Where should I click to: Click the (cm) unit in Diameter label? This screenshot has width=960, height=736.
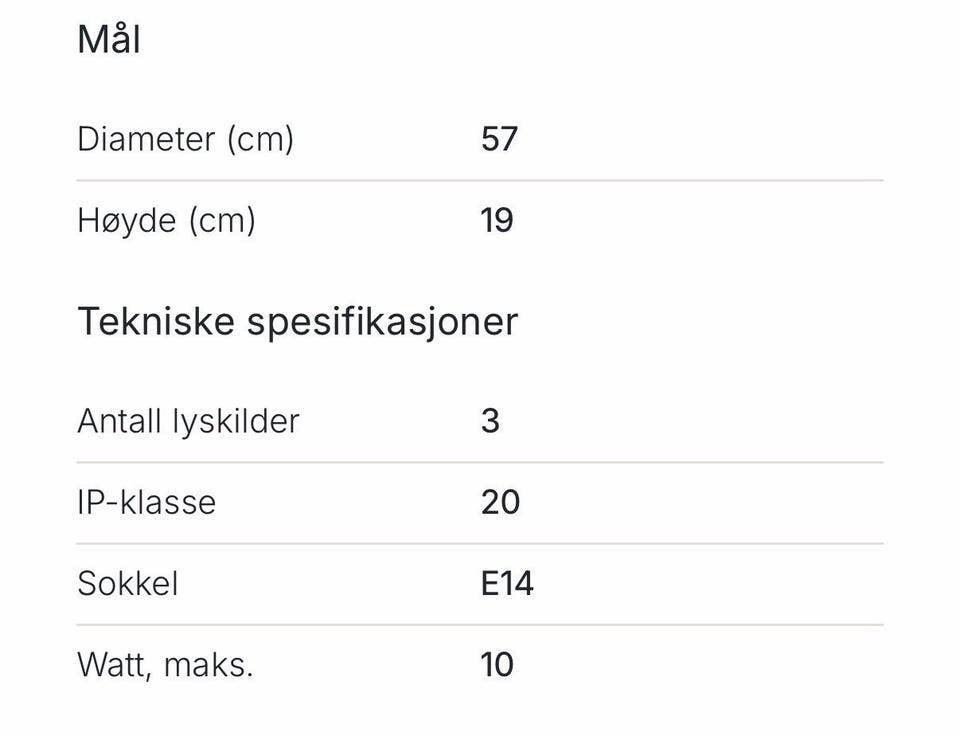click(x=260, y=139)
